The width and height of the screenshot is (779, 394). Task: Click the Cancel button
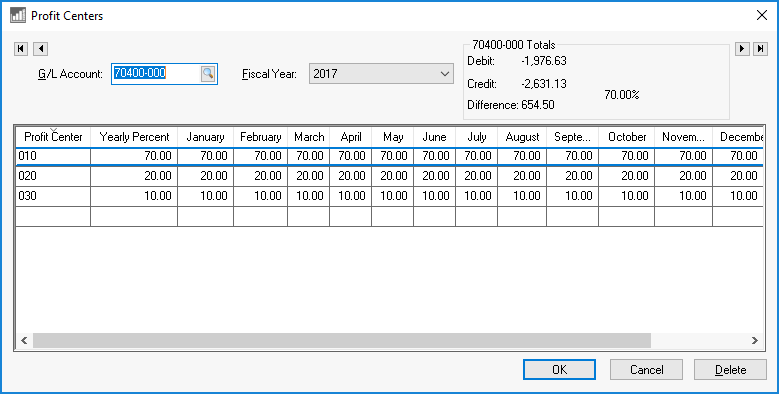pos(646,370)
